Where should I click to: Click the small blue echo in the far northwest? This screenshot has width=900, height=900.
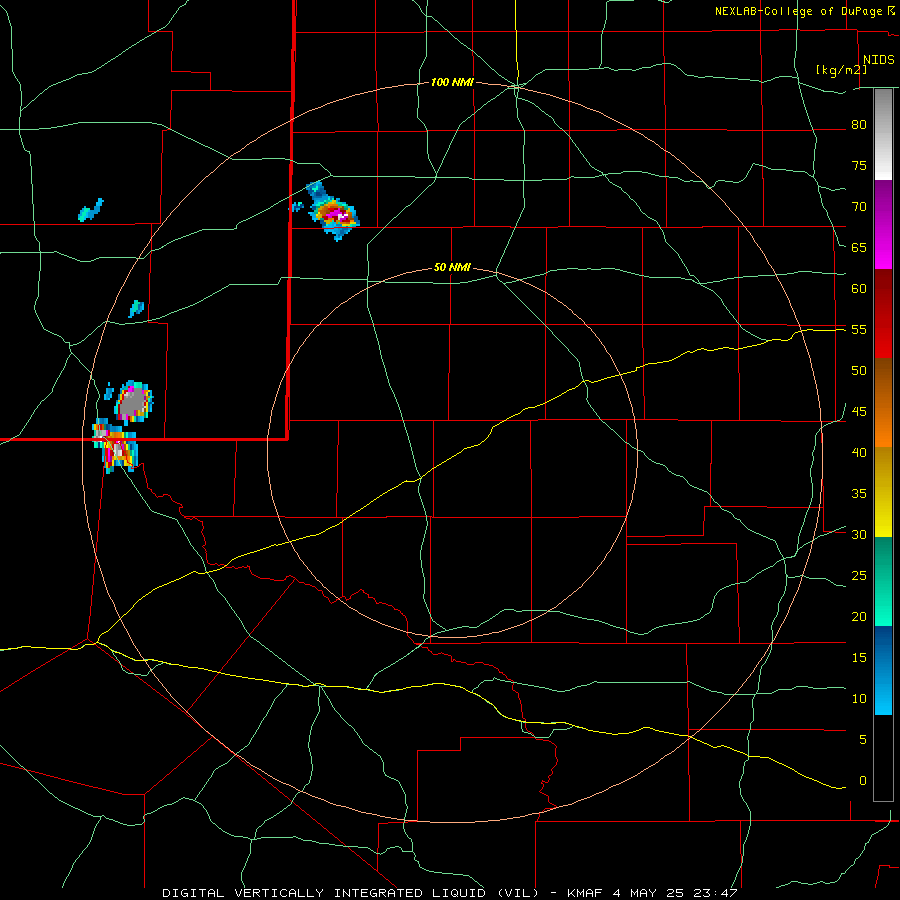pos(91,210)
